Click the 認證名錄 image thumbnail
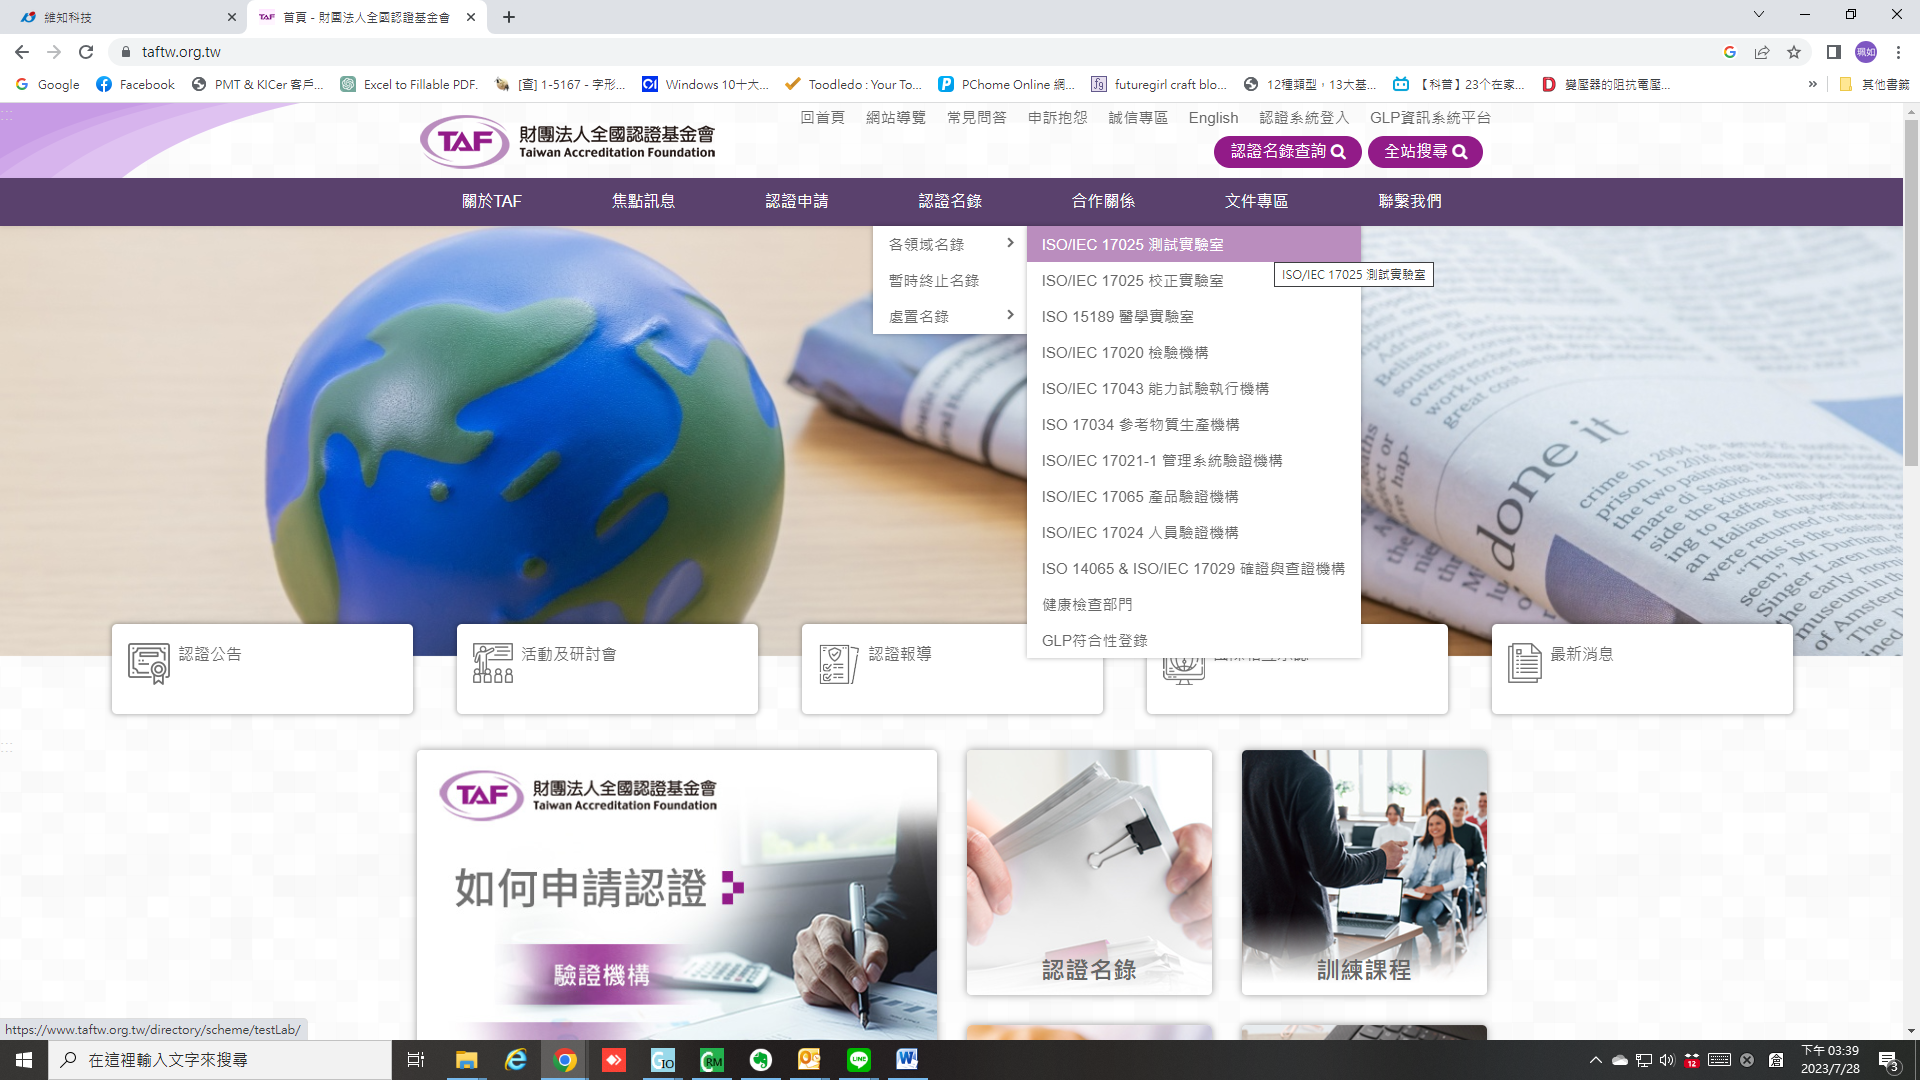This screenshot has width=1920, height=1080. [x=1089, y=872]
